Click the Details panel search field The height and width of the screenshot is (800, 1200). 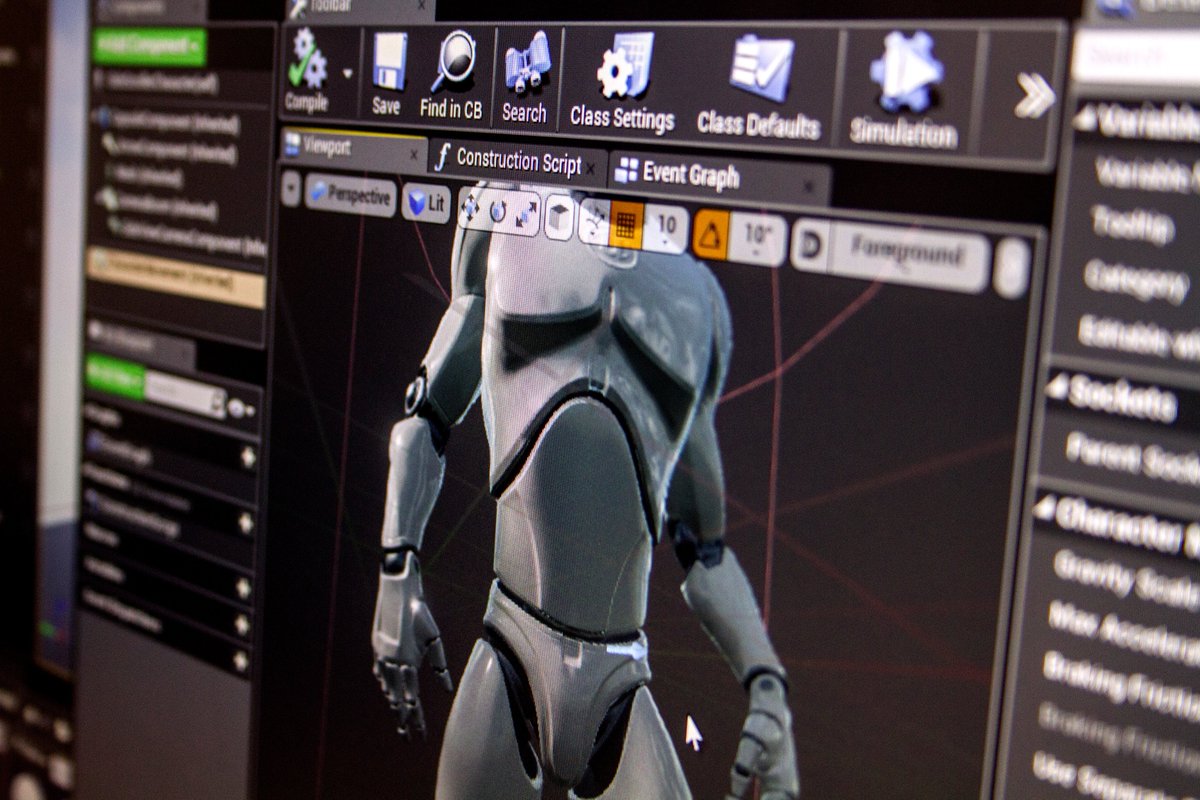[x=1137, y=57]
